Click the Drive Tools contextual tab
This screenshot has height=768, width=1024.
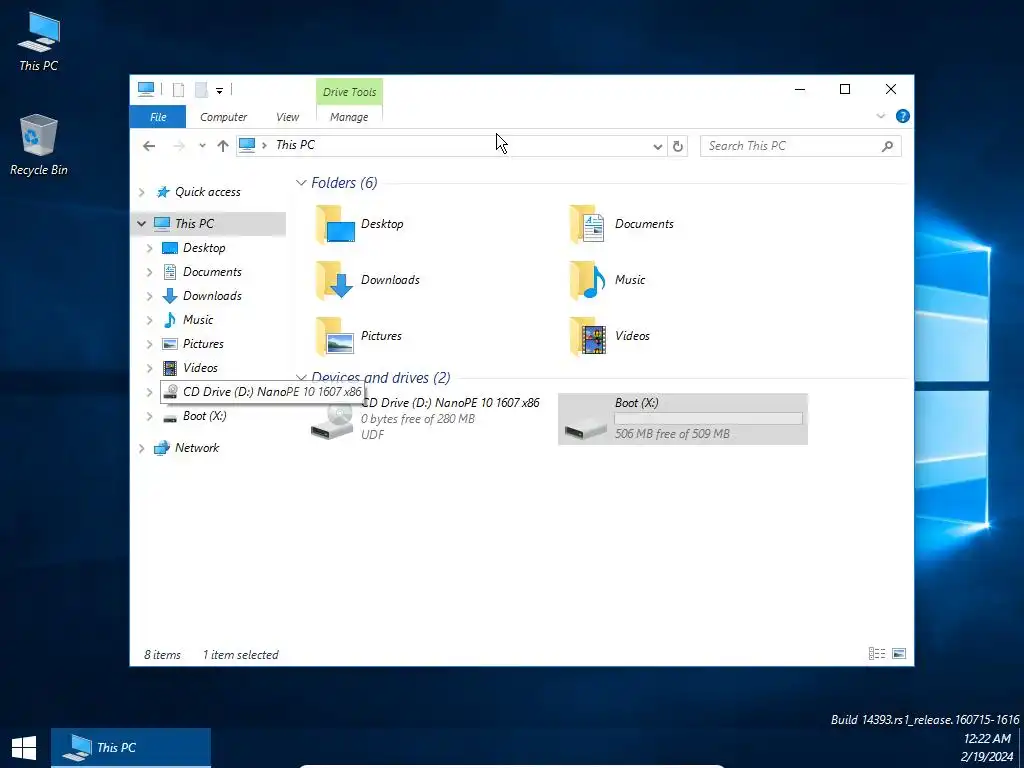click(x=349, y=92)
